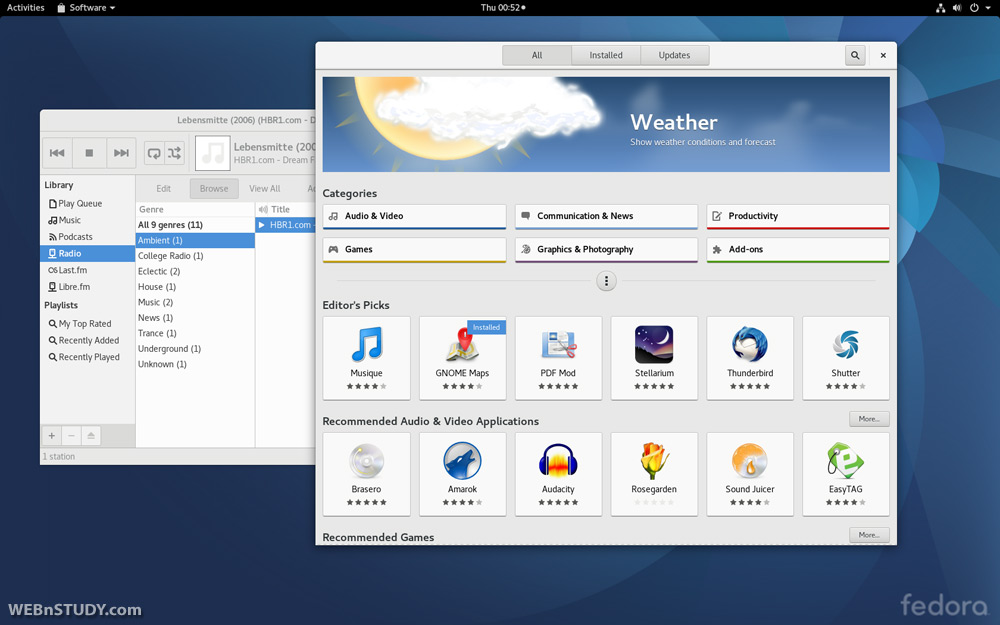Screen dimensions: 1000x625
Task: Click More for Recommended Audio & Video
Action: click(869, 419)
